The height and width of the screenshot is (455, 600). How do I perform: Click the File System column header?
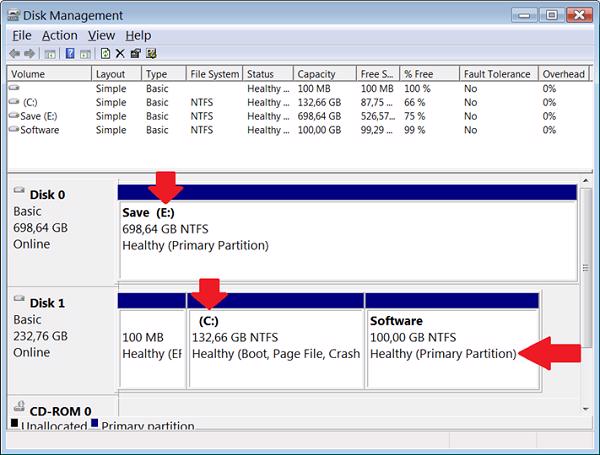coord(214,74)
